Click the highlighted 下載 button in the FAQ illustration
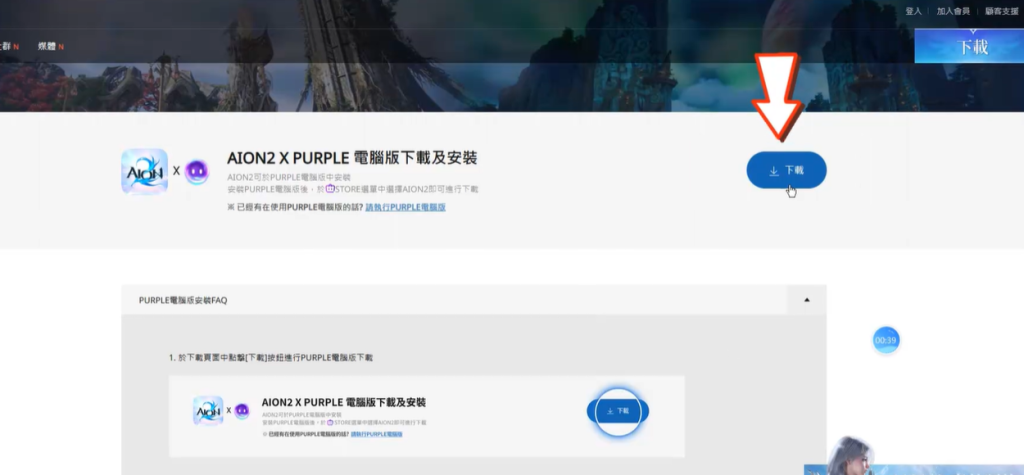The image size is (1024, 475). (x=617, y=411)
